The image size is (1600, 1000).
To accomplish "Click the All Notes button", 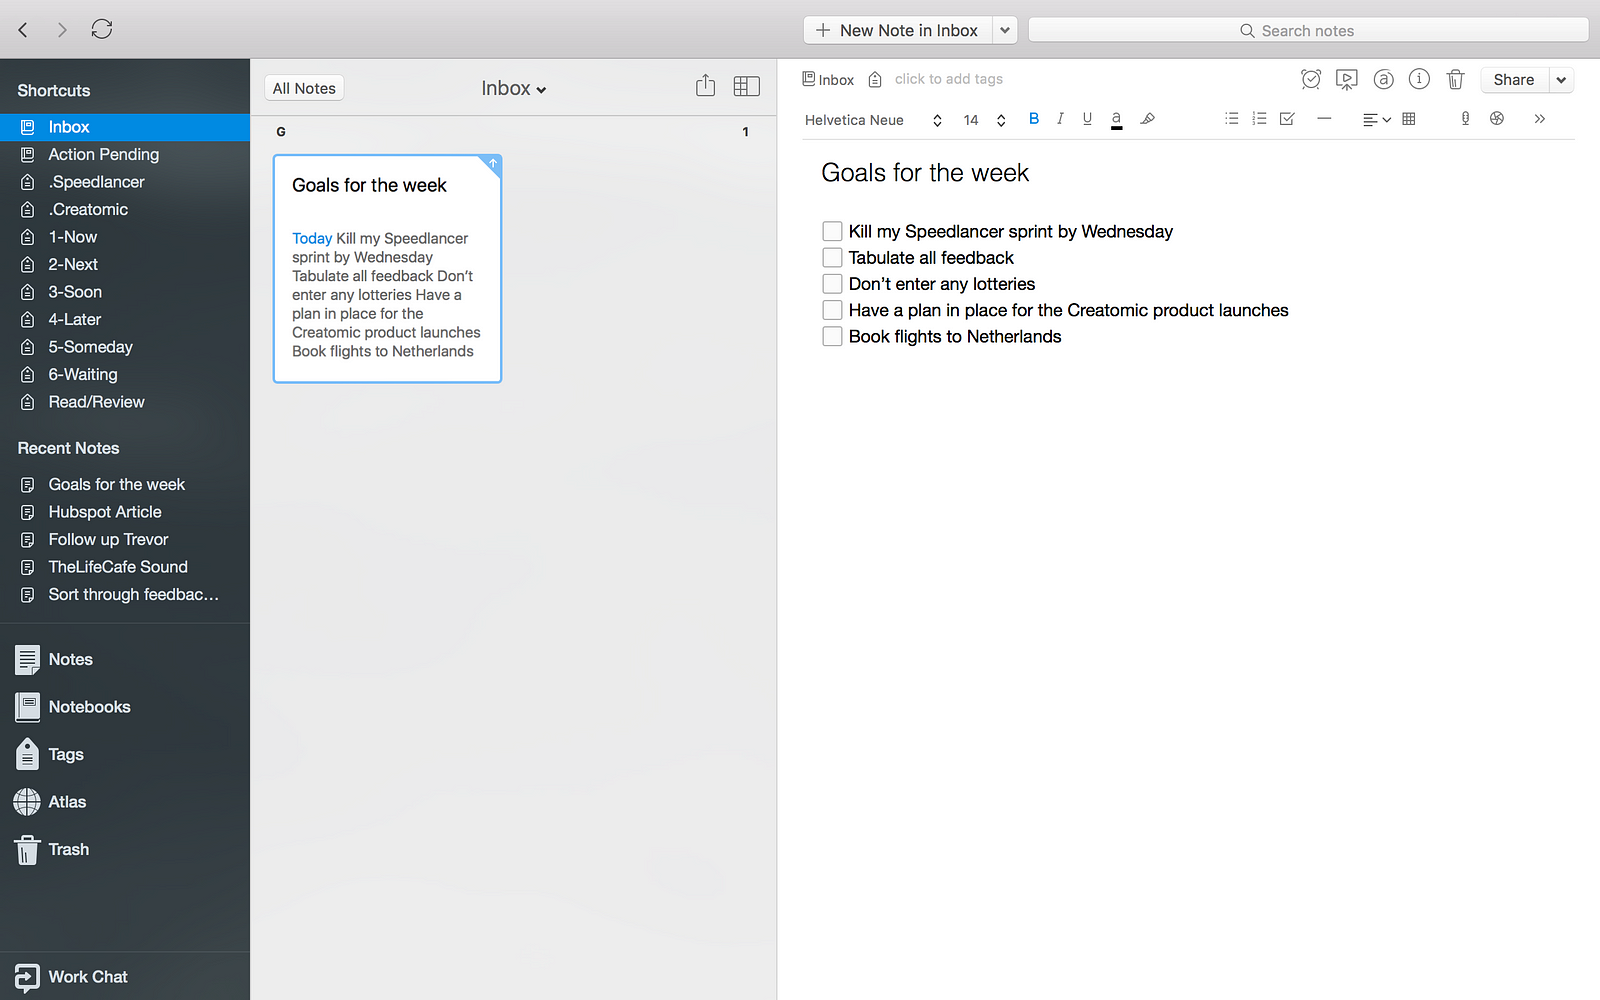I will (x=305, y=88).
